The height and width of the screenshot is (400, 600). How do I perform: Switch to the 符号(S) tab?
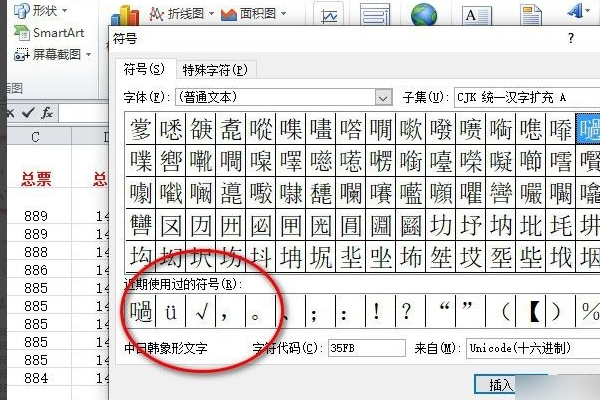click(144, 69)
